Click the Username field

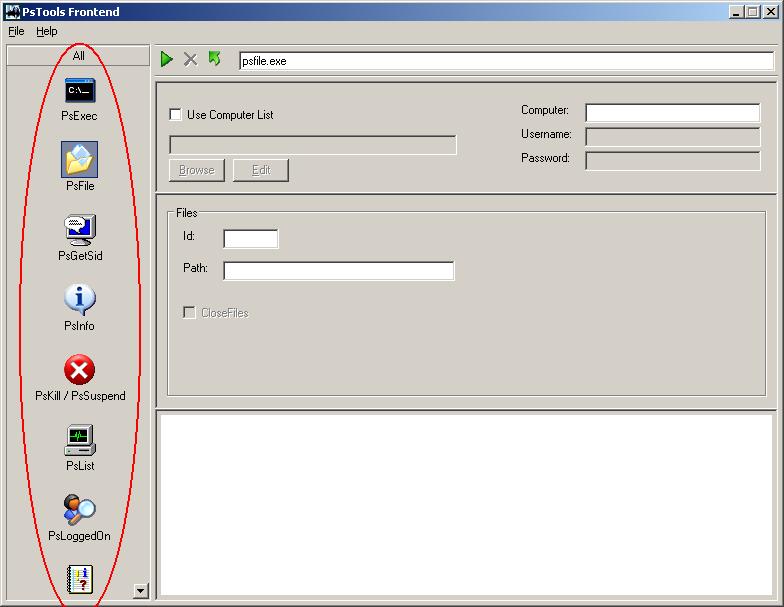(672, 136)
